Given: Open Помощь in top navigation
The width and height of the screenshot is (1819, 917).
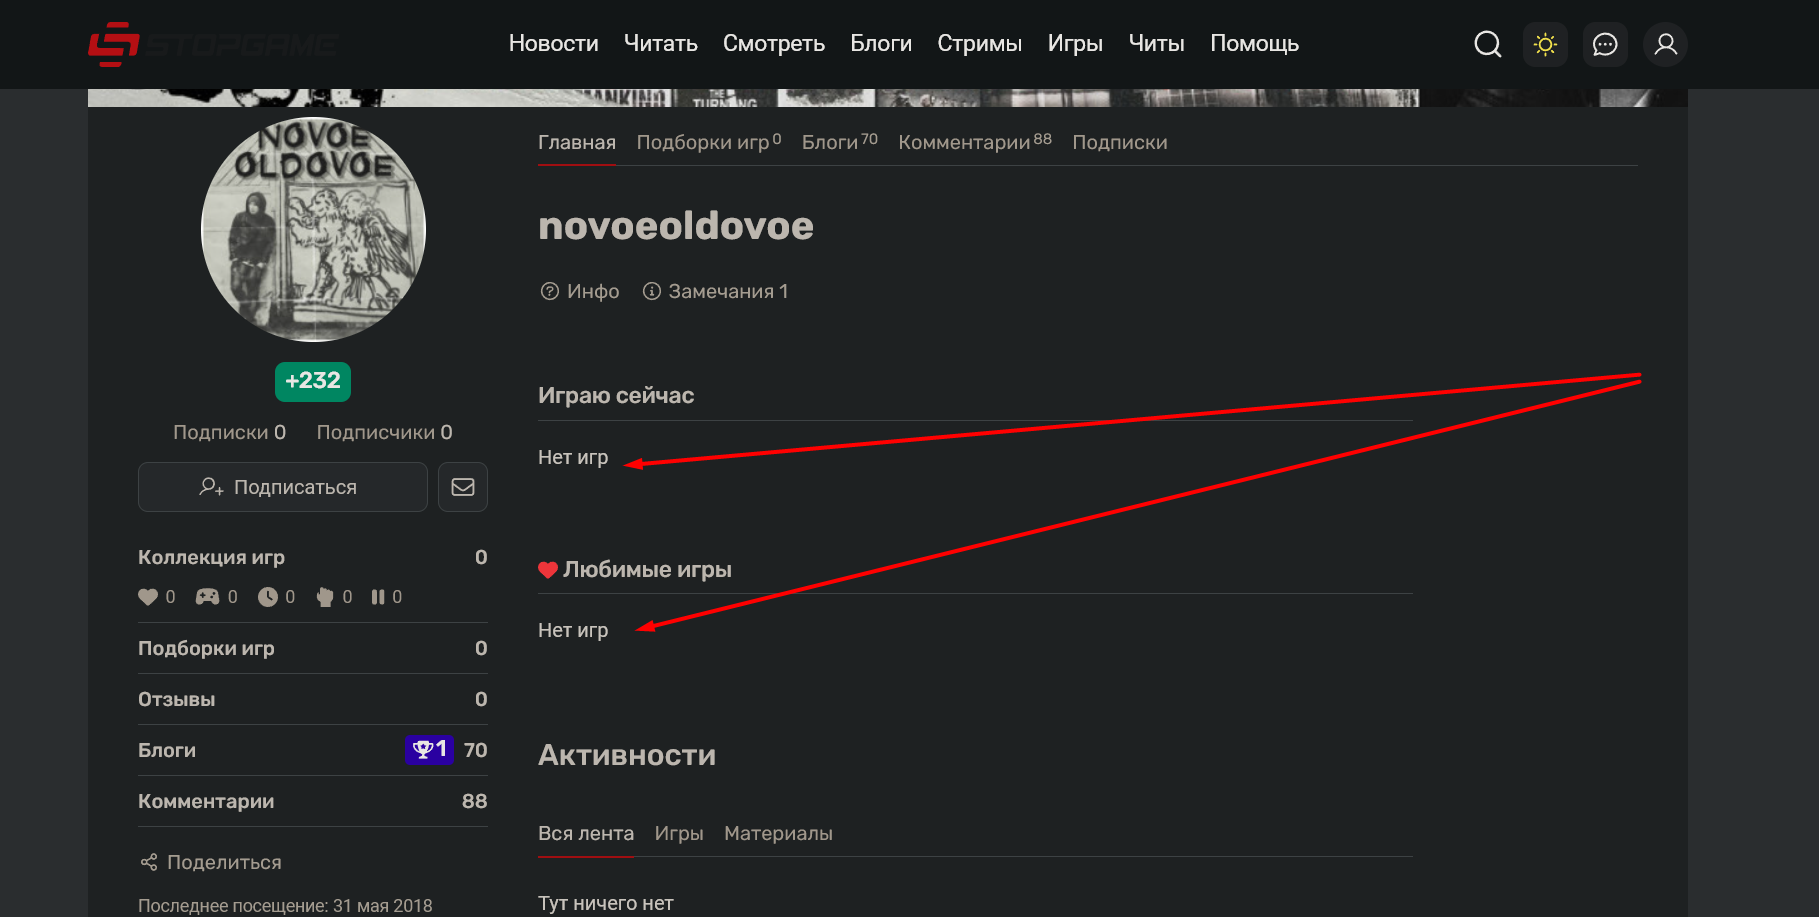Looking at the screenshot, I should (1254, 44).
